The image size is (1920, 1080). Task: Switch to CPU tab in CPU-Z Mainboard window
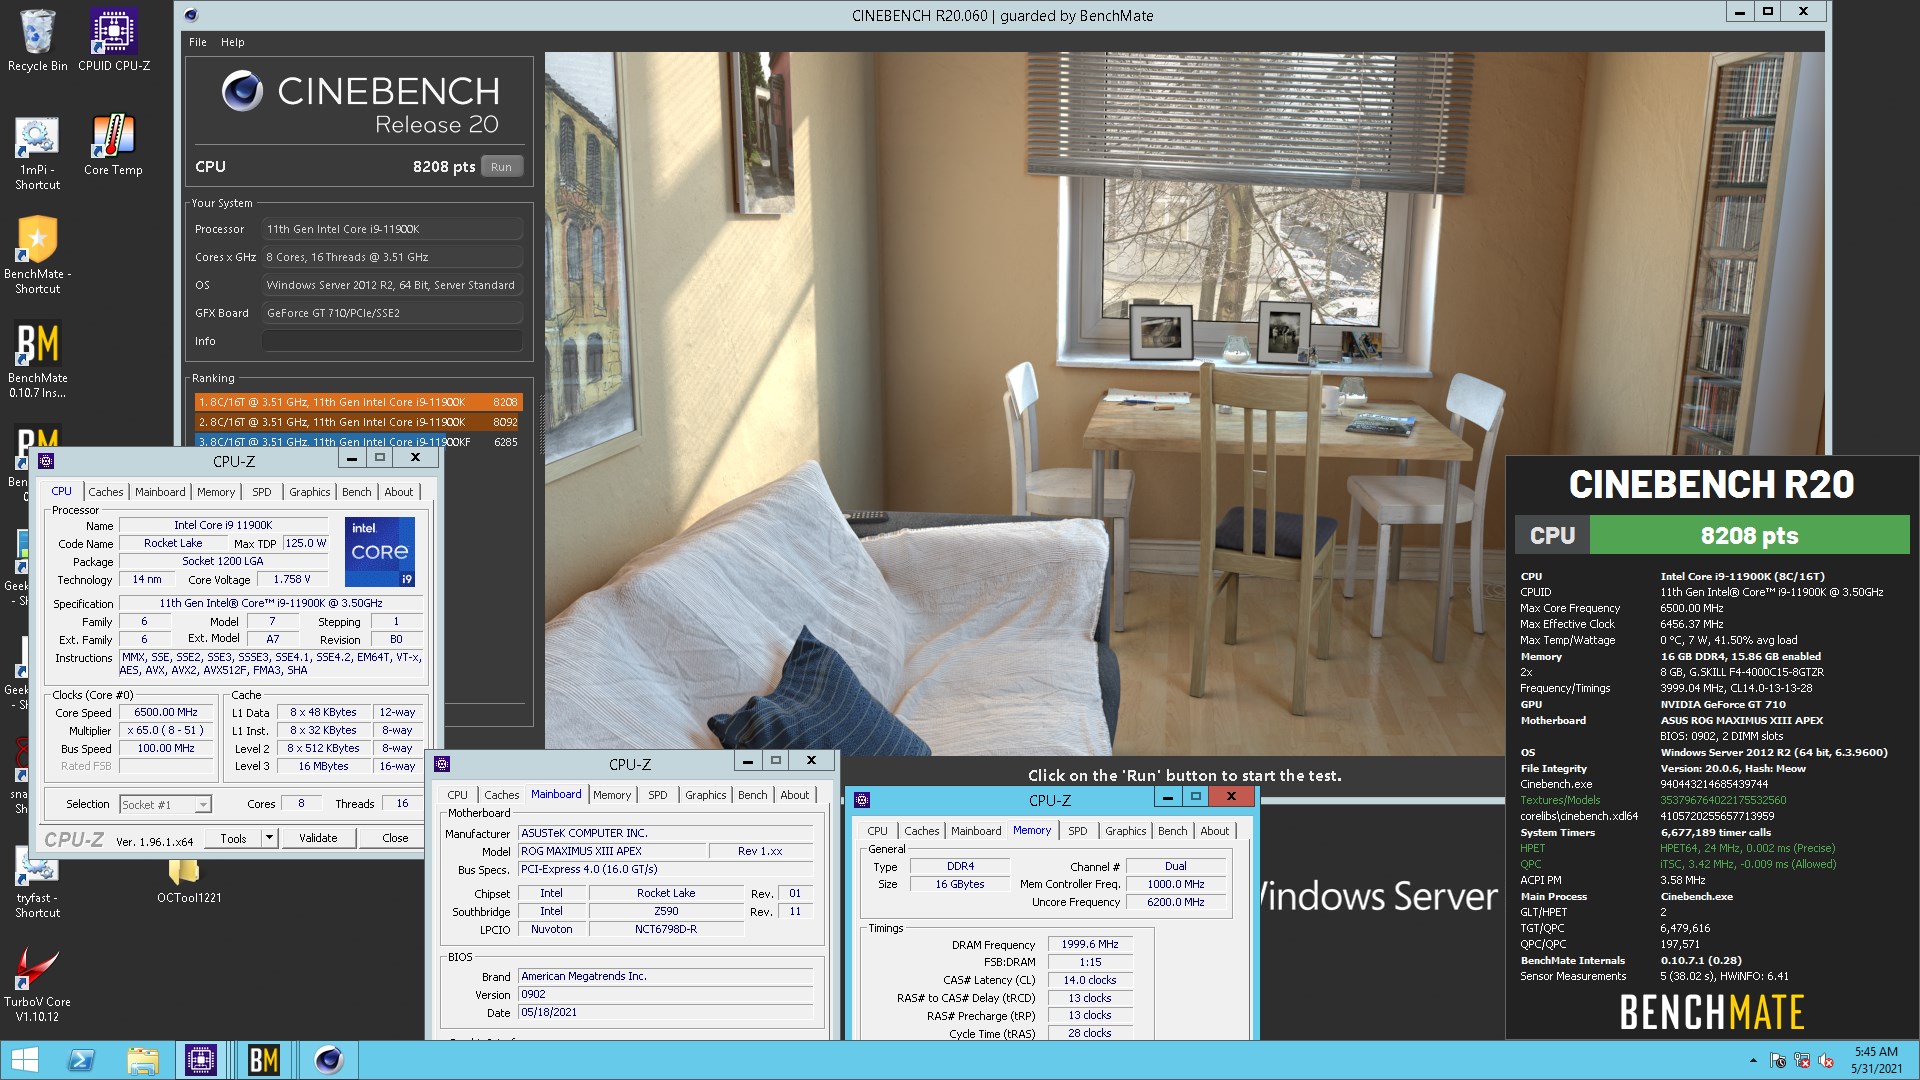point(457,795)
